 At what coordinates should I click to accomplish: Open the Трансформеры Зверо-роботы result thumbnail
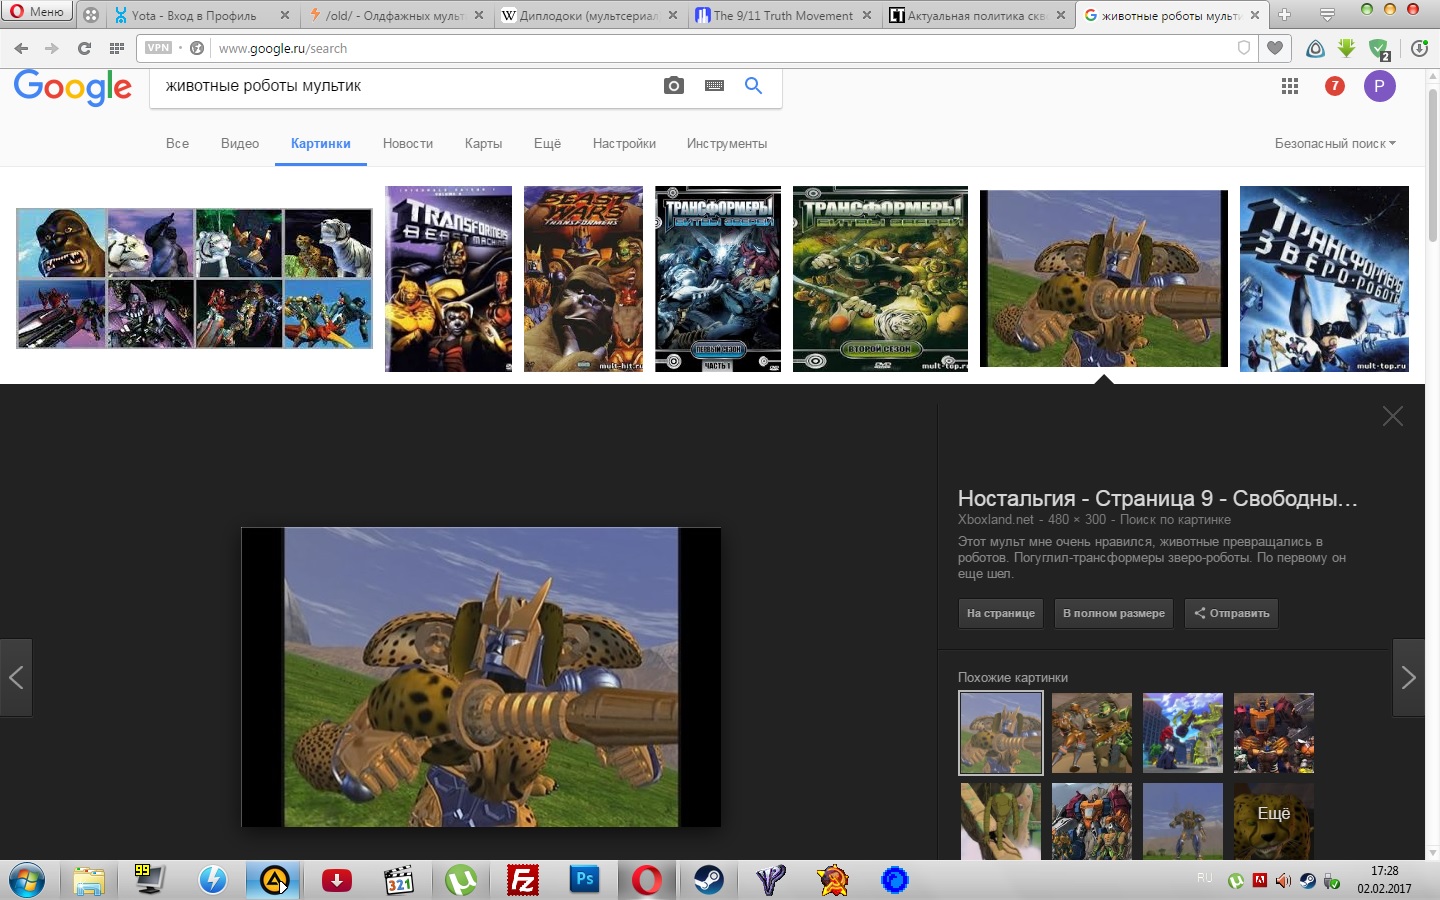[x=1324, y=279]
